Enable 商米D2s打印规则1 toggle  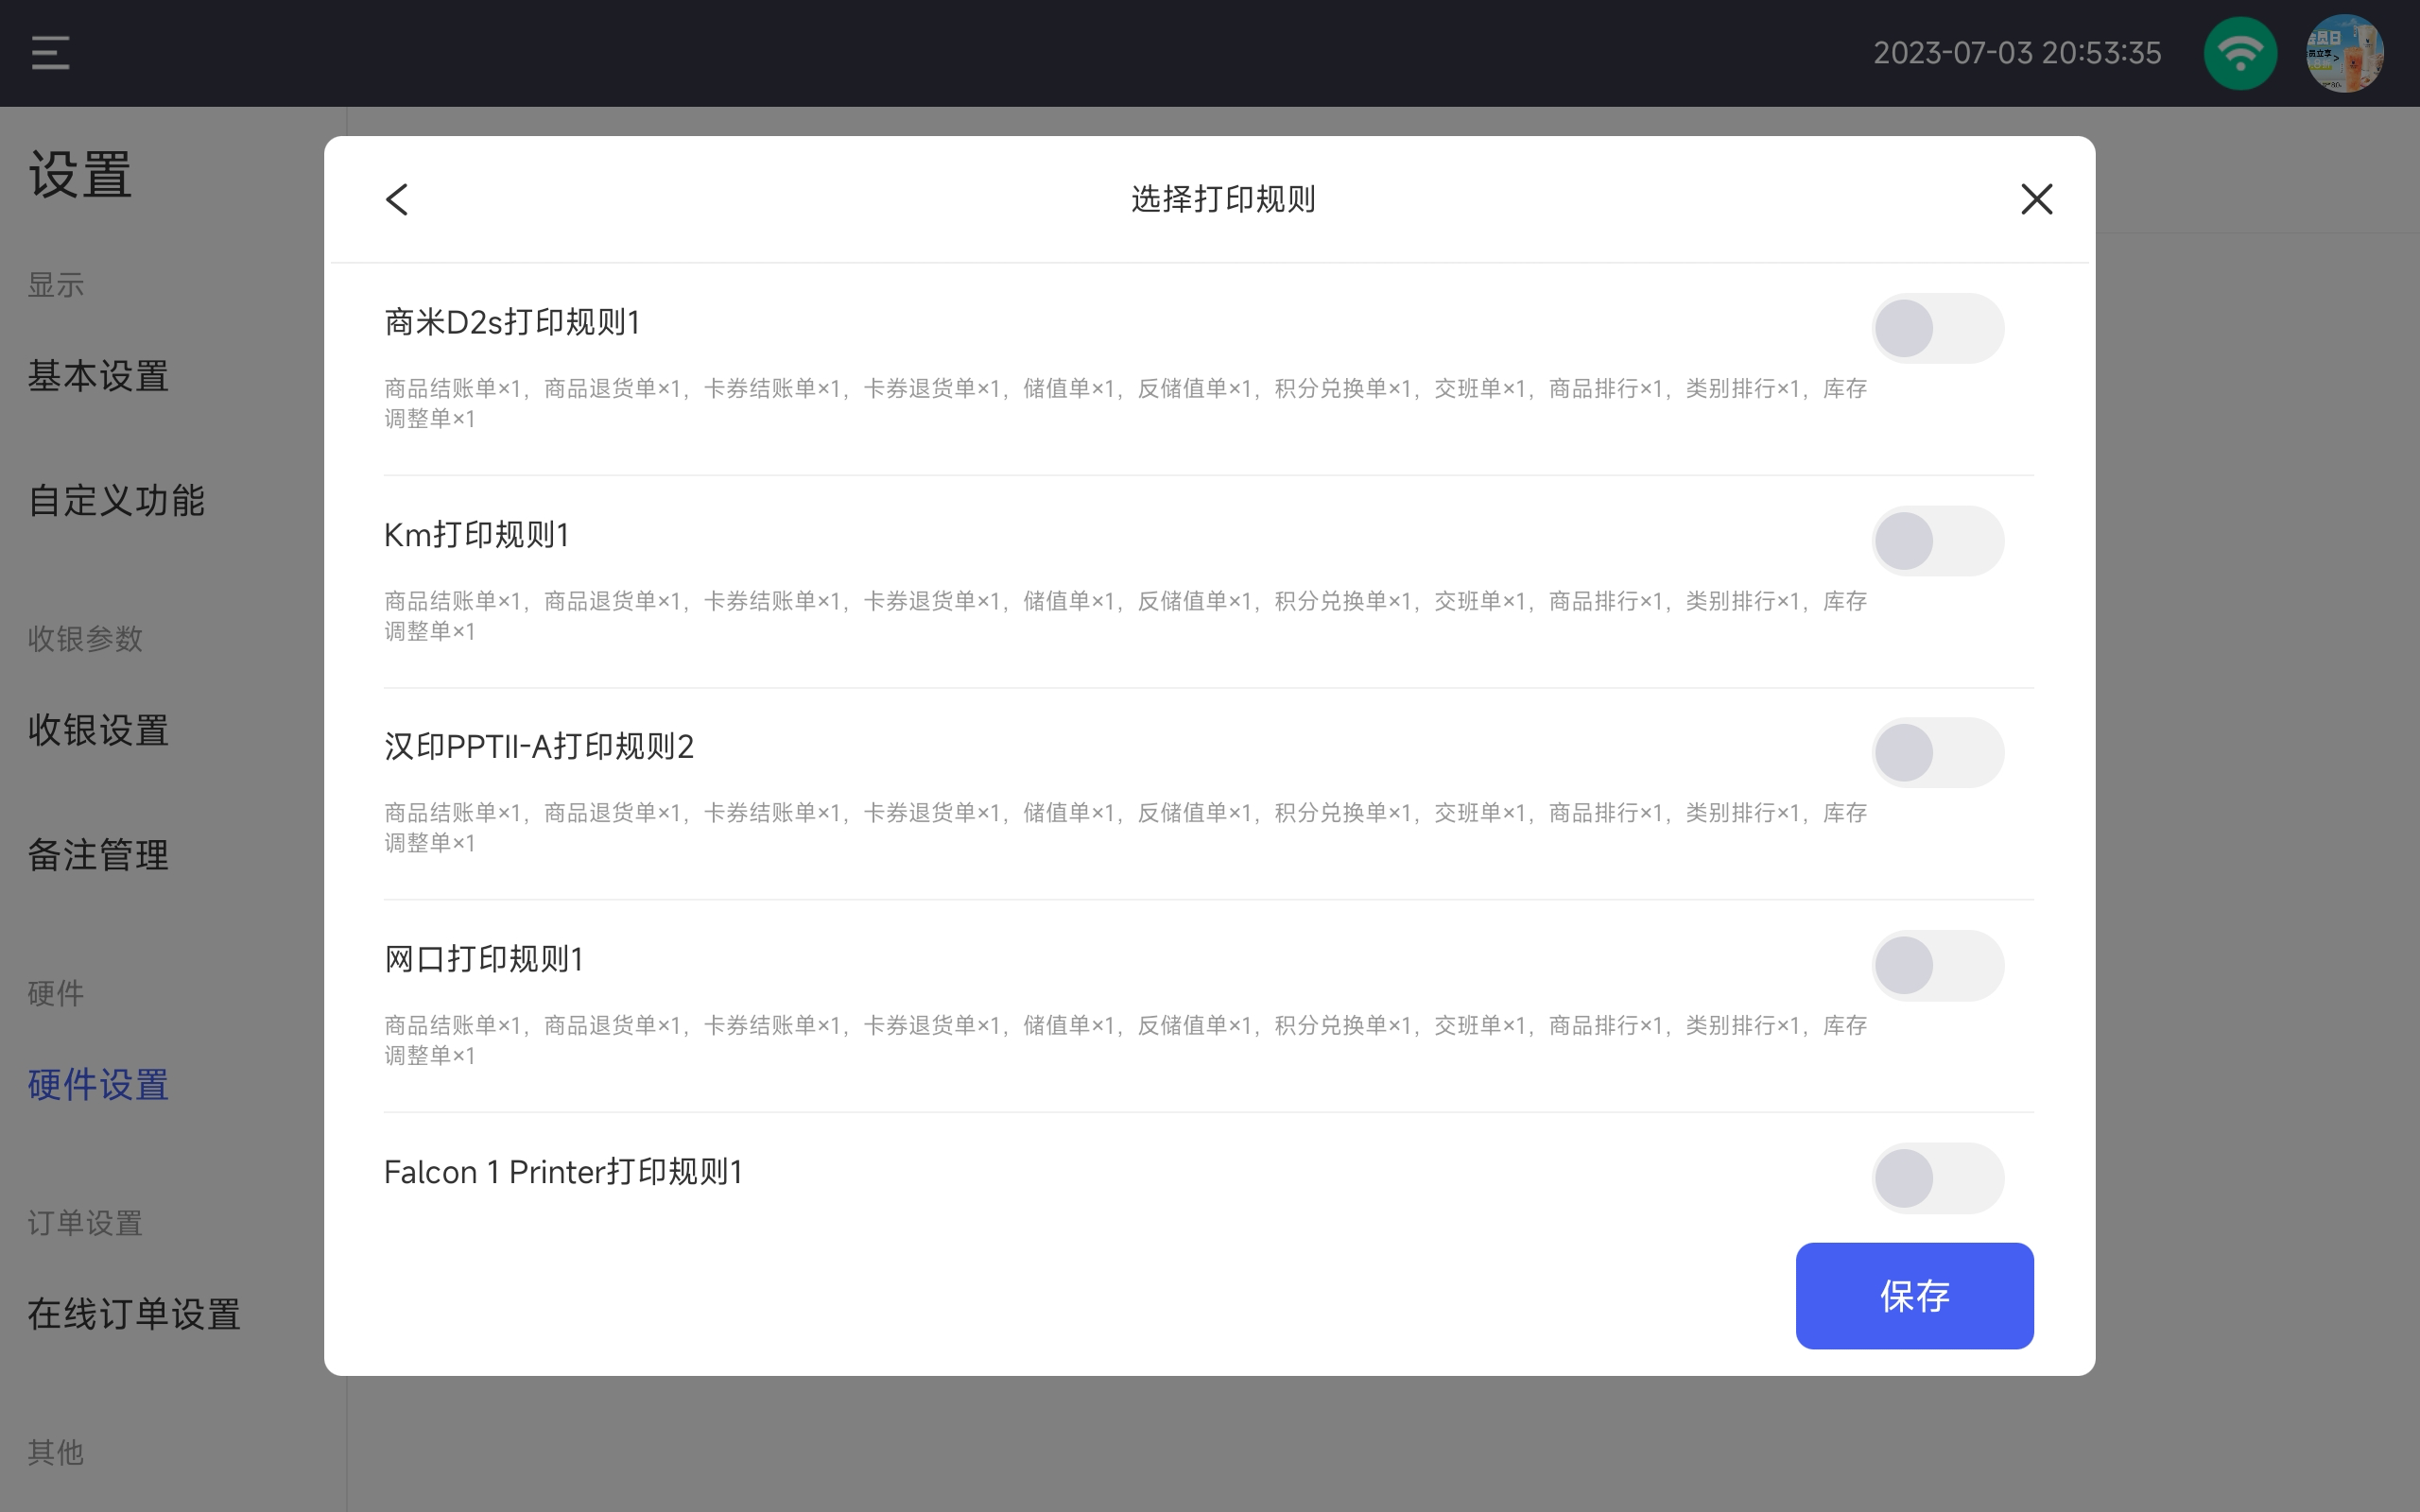[1937, 328]
